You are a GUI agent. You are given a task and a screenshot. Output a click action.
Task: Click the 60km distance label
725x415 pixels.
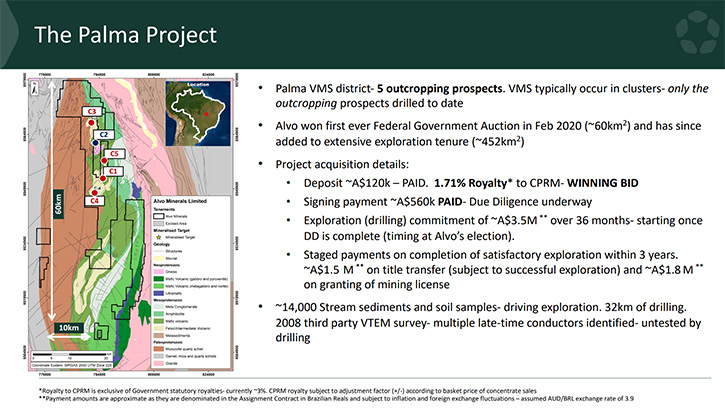(x=58, y=204)
